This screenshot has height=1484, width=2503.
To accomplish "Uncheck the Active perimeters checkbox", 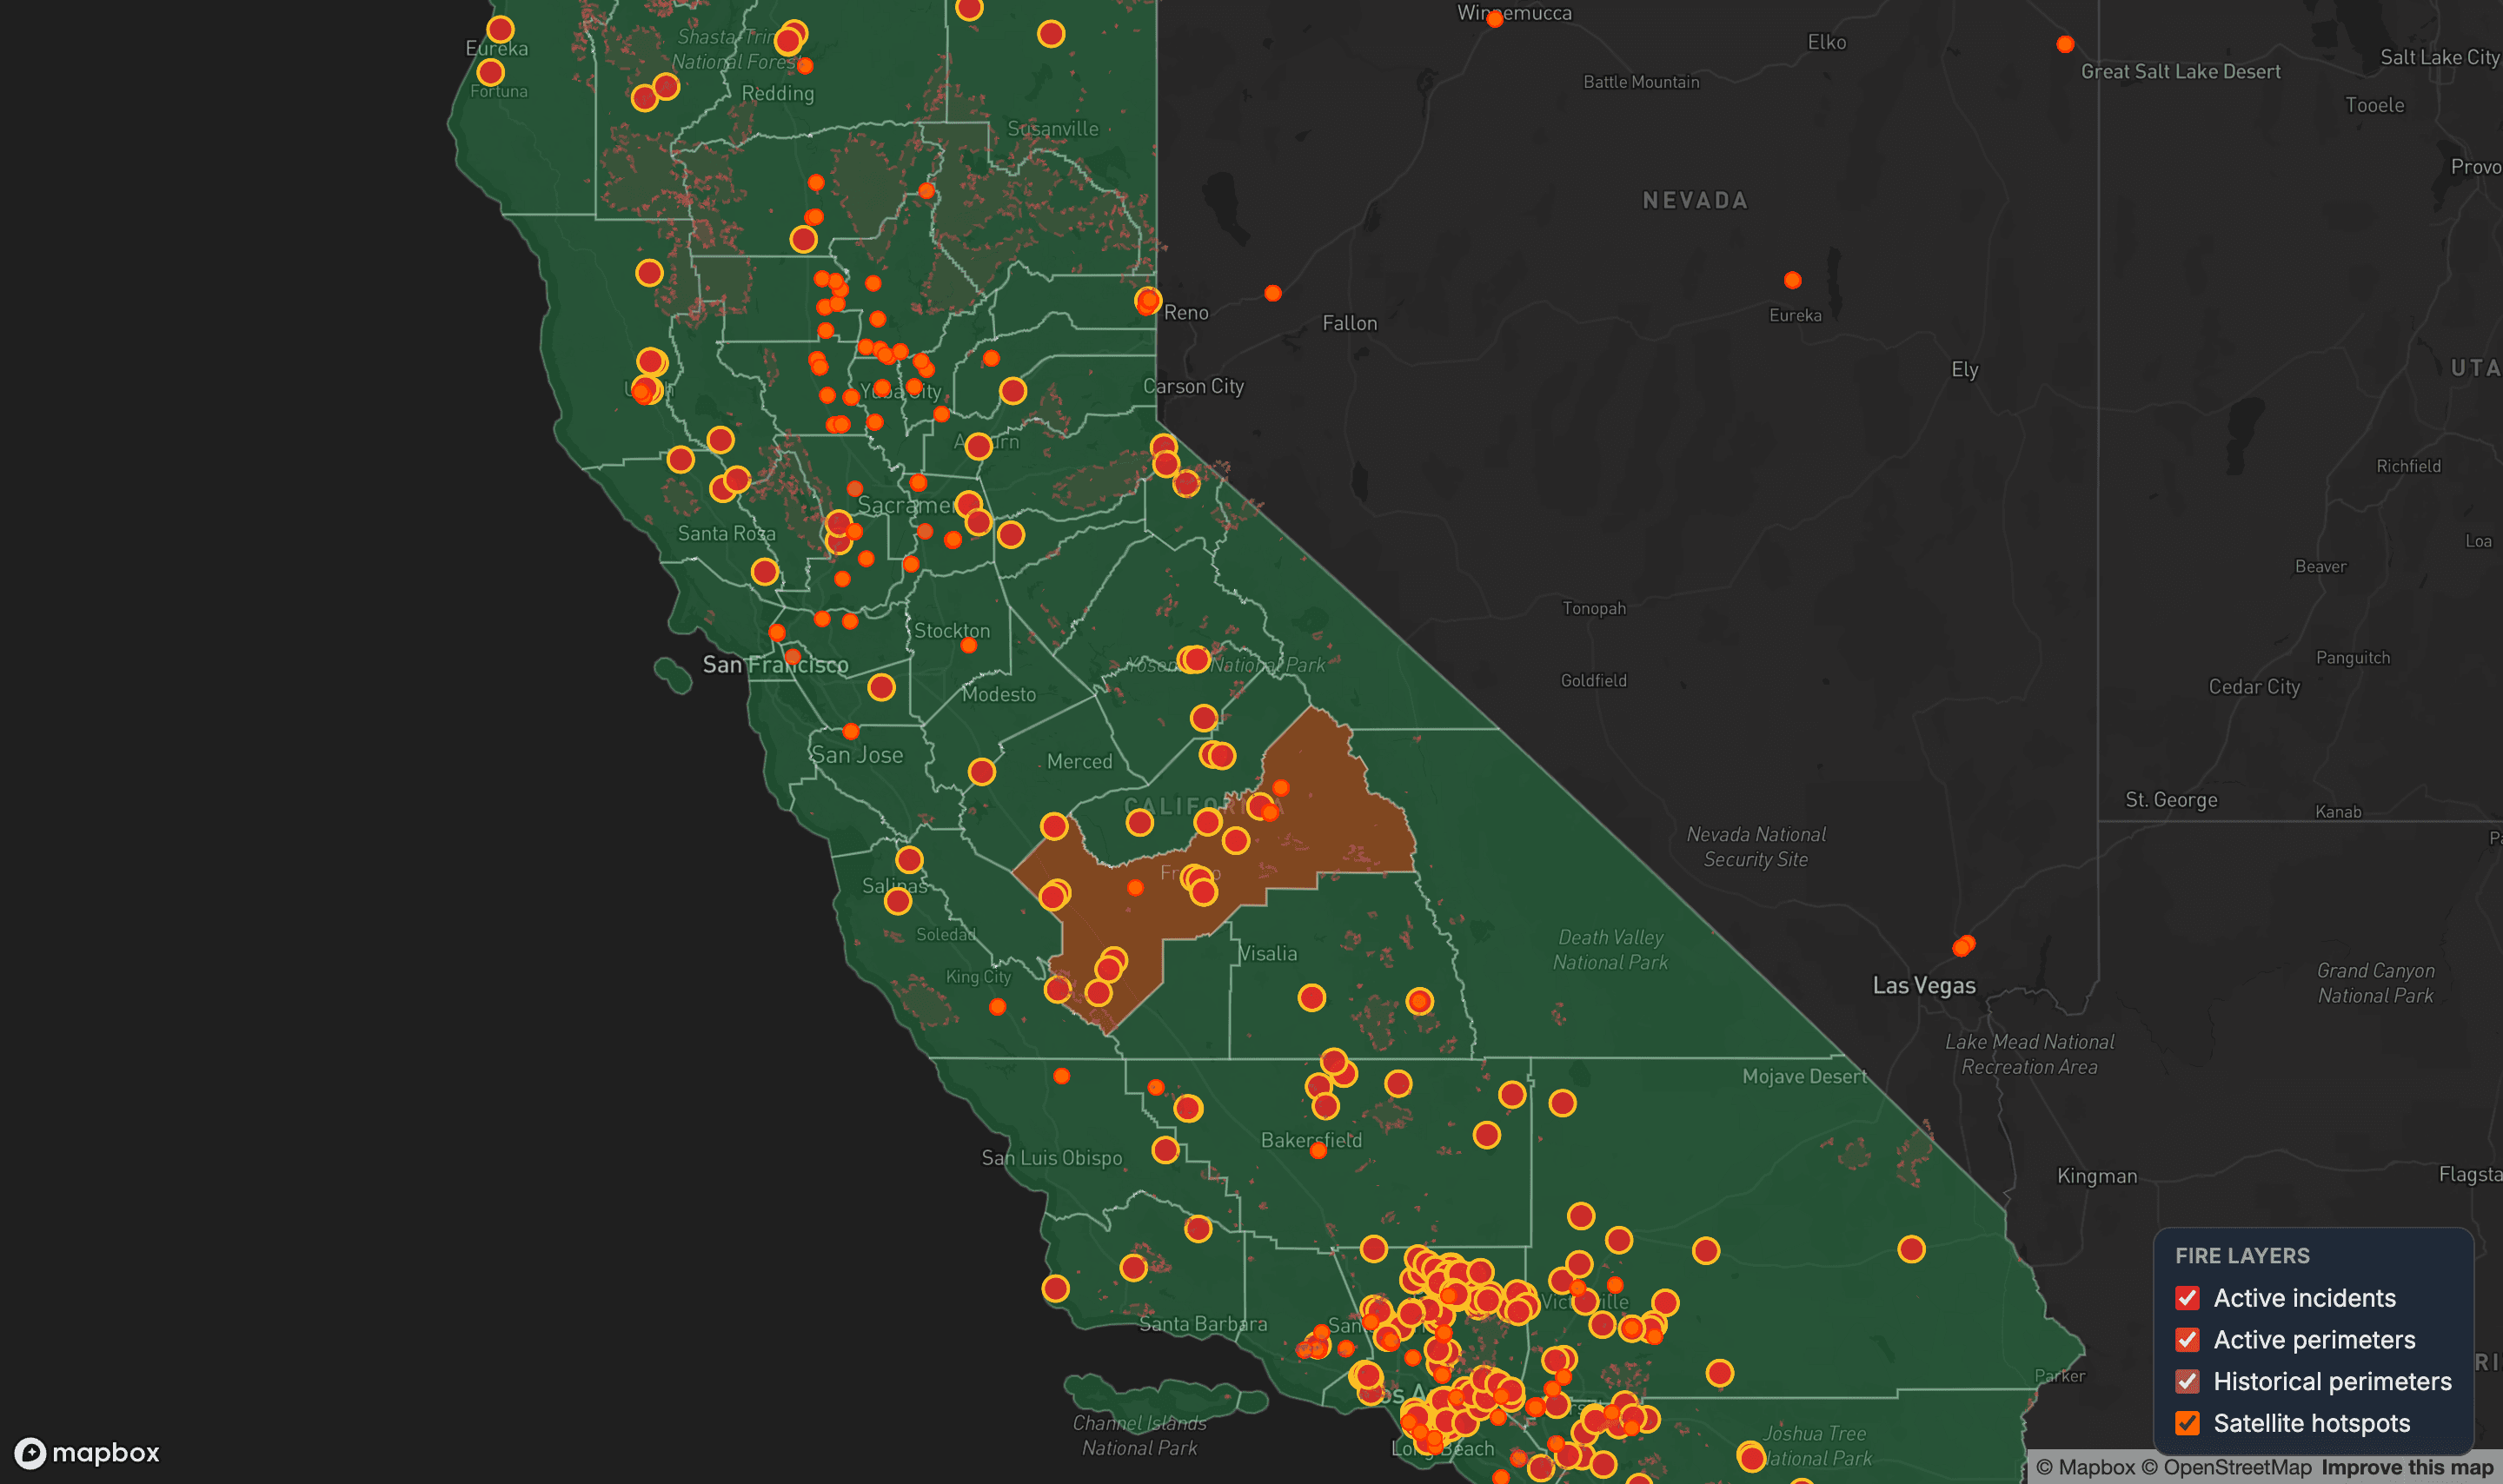I will 2188,1340.
